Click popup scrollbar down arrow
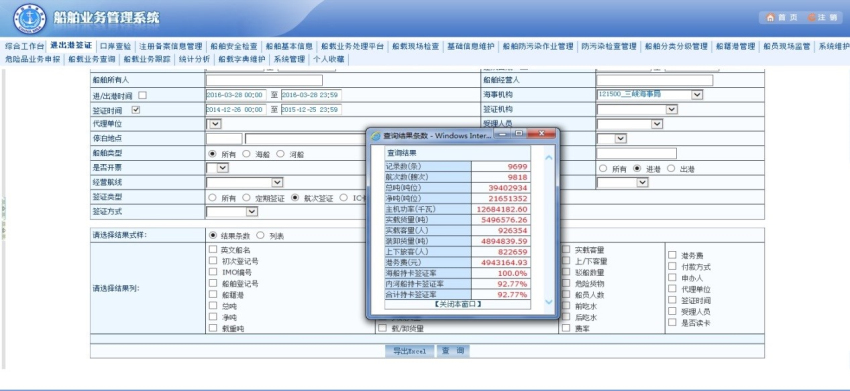Screen dimensions: 850x391 click(x=549, y=302)
